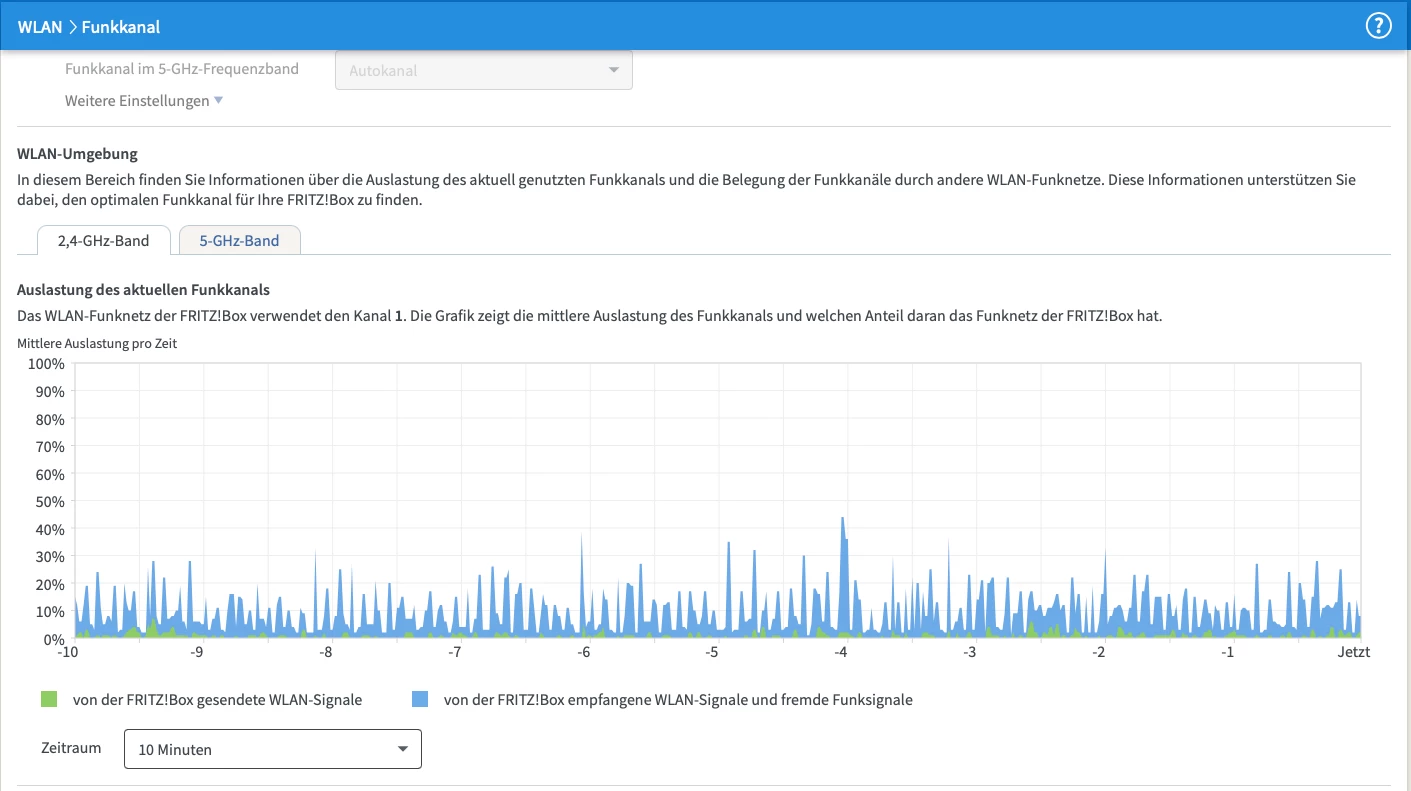Open the Zeitraum dropdown showing 10 Minuten
Screen dimensions: 1411x791
(x=273, y=749)
